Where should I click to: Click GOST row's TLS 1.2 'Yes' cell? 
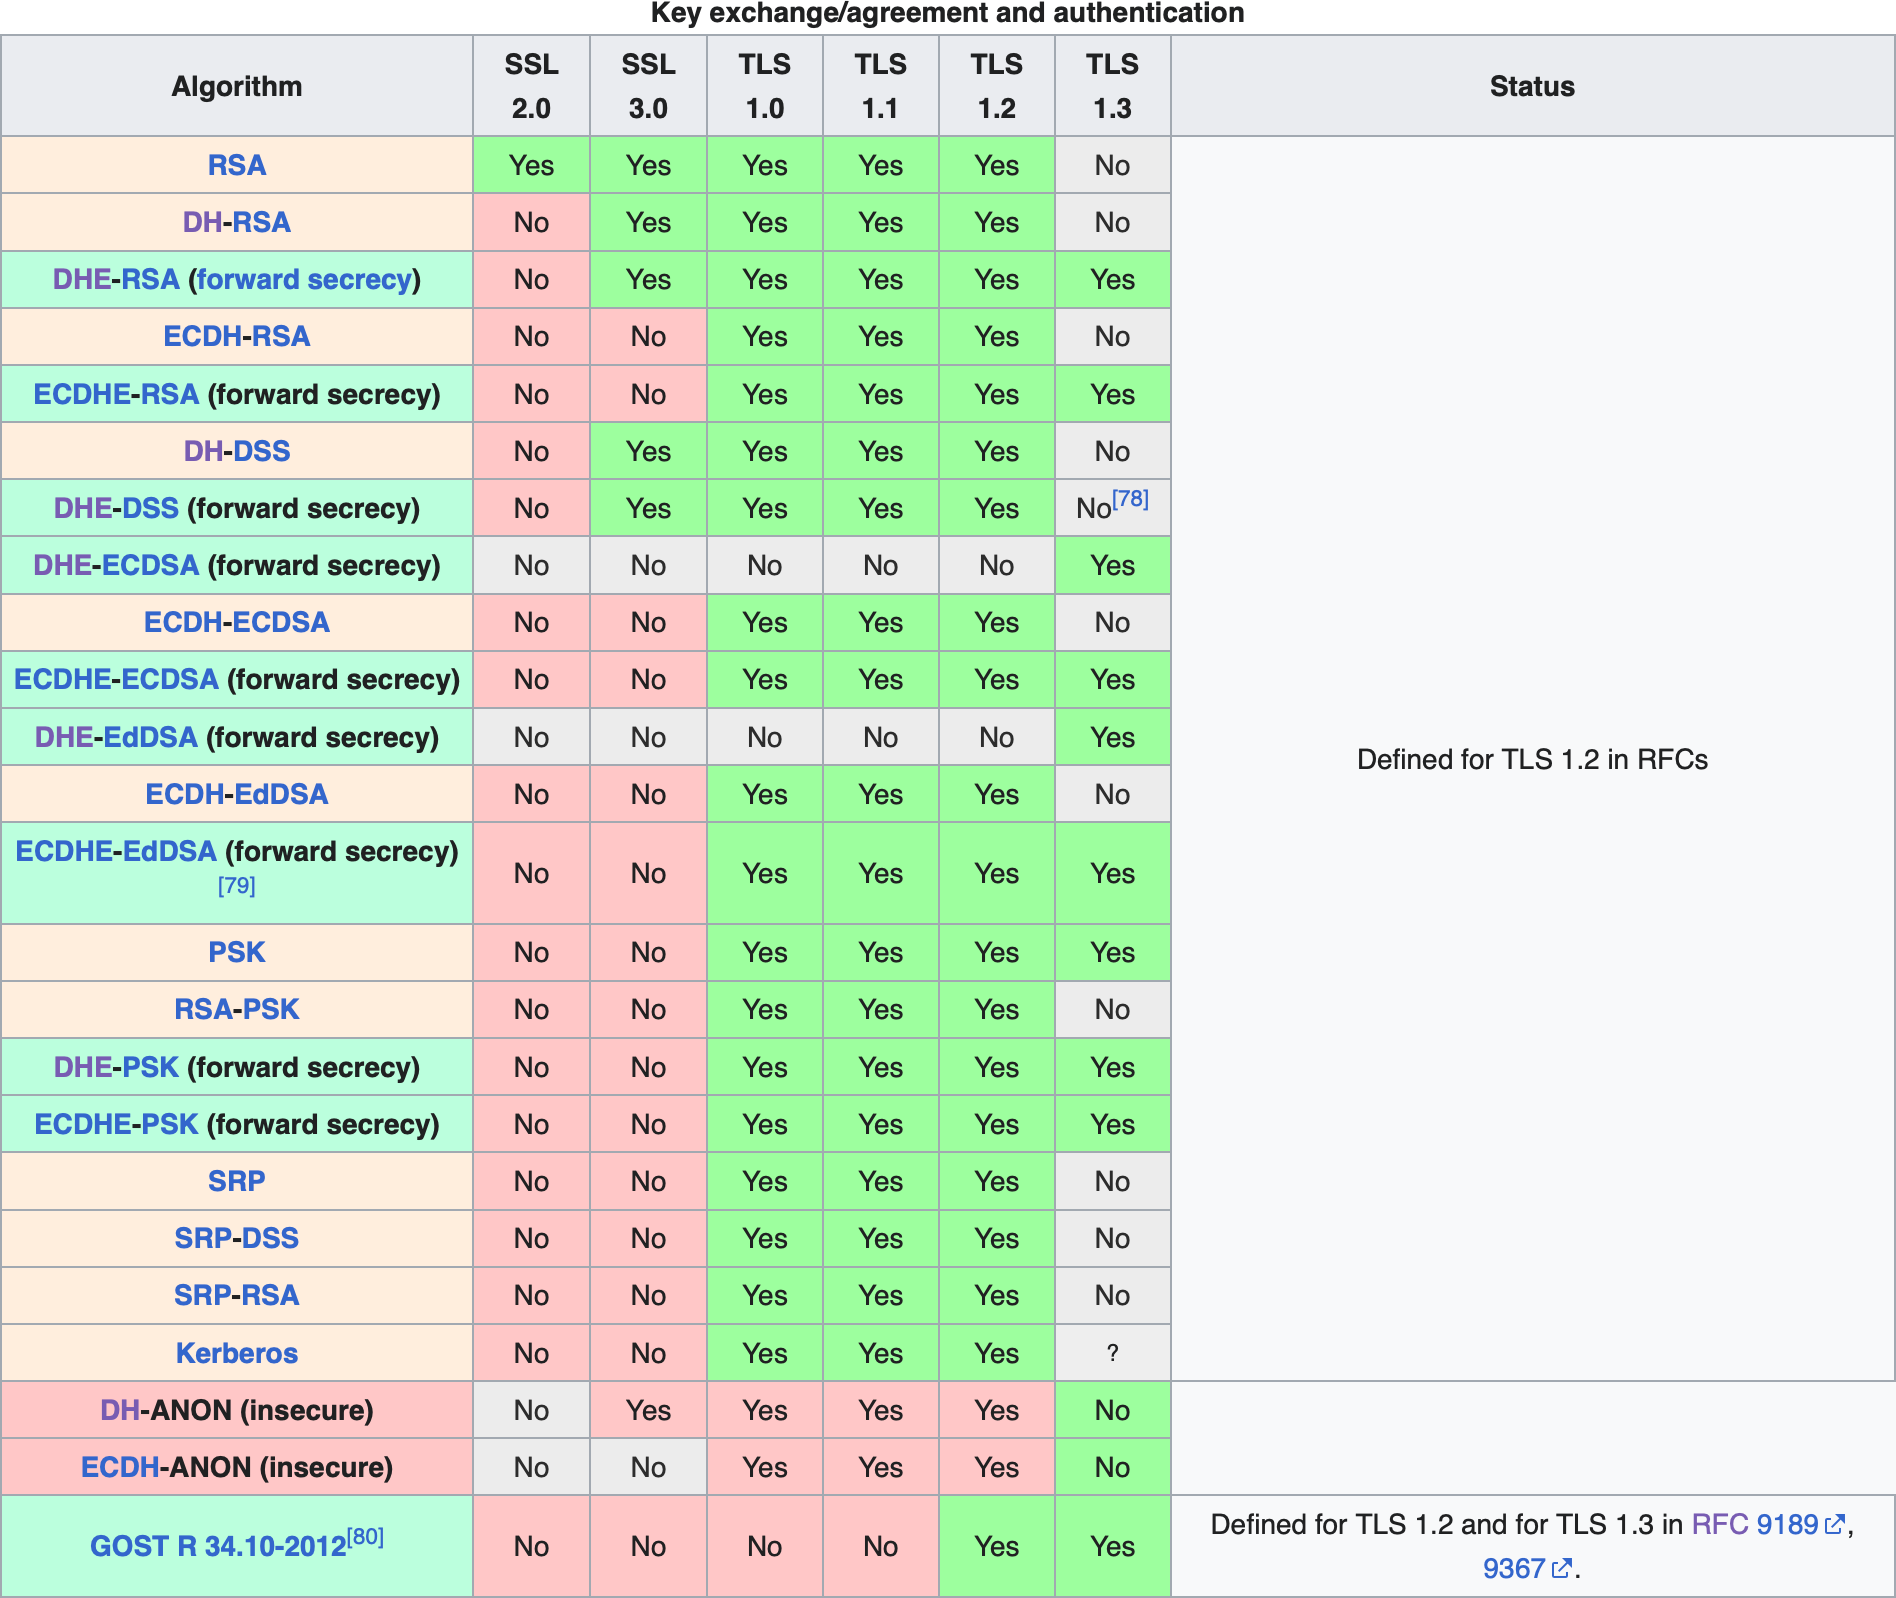coord(997,1546)
